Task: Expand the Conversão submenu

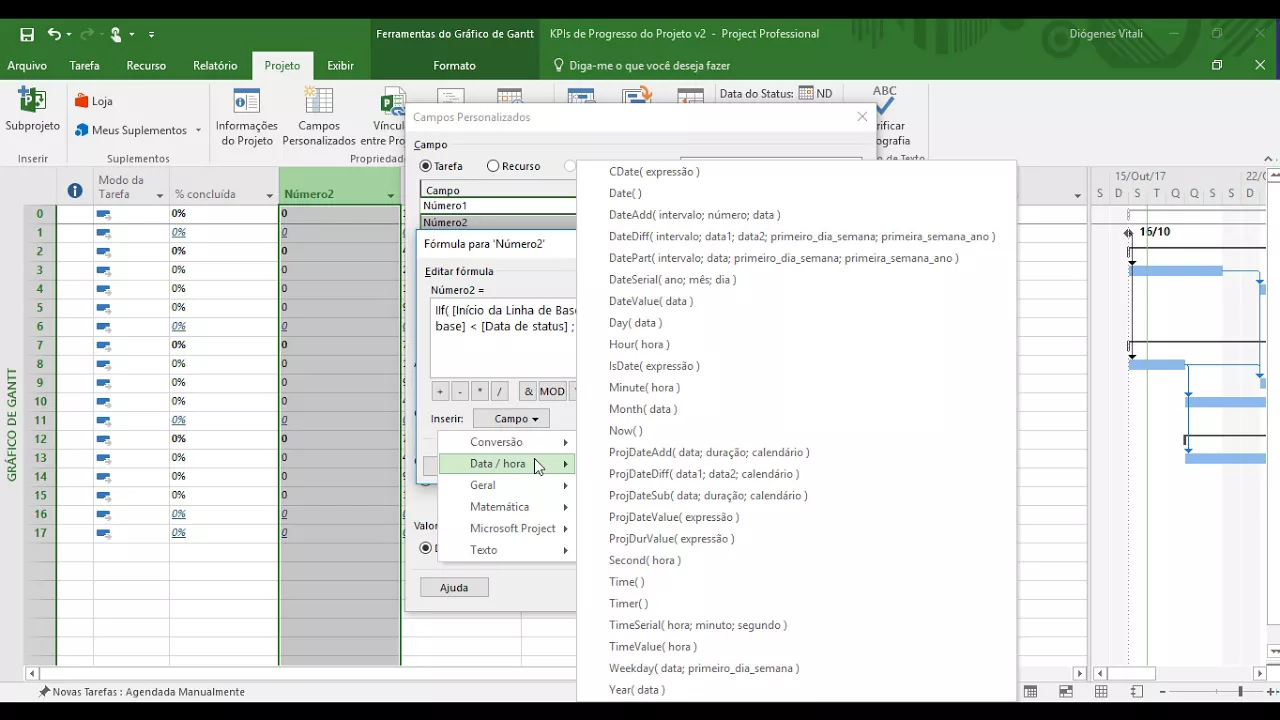Action: click(507, 442)
